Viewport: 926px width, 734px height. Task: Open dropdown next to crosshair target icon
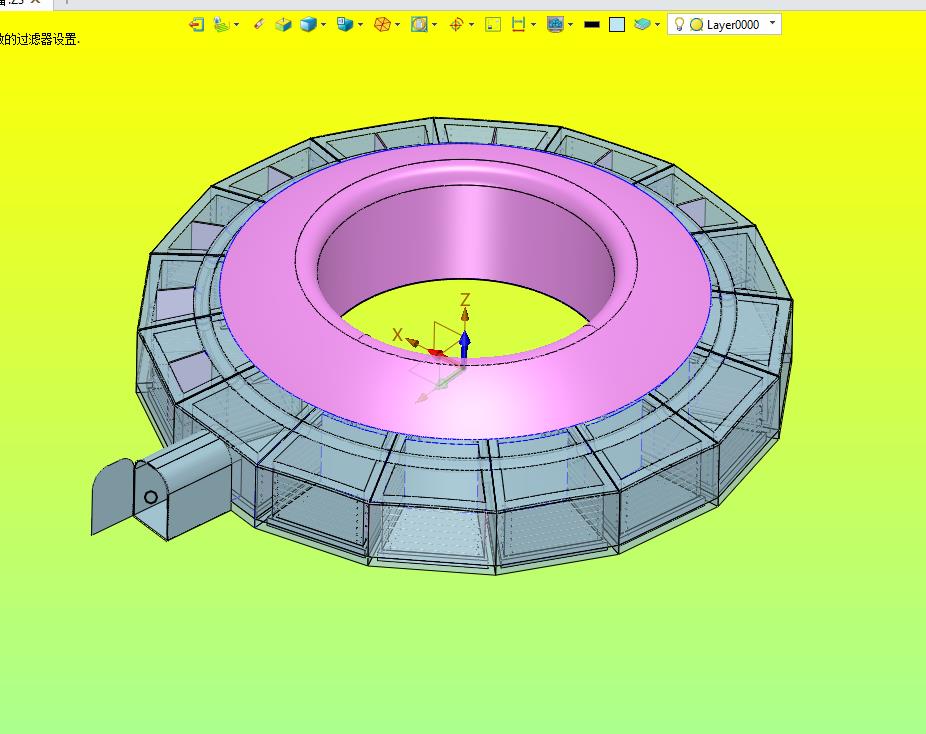471,25
